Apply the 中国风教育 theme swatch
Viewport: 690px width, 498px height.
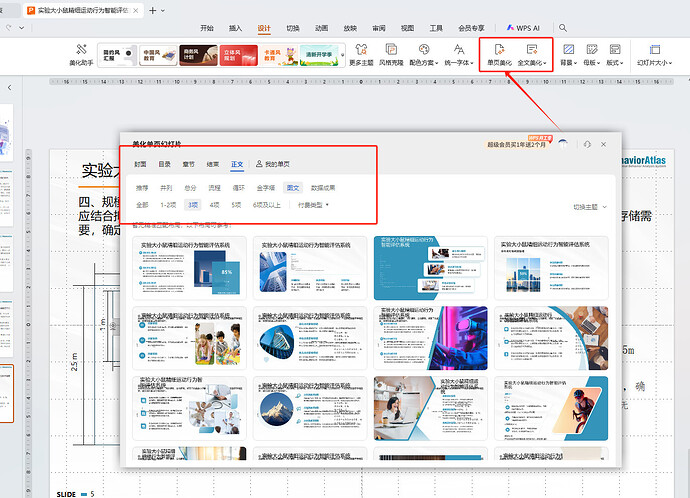151,53
